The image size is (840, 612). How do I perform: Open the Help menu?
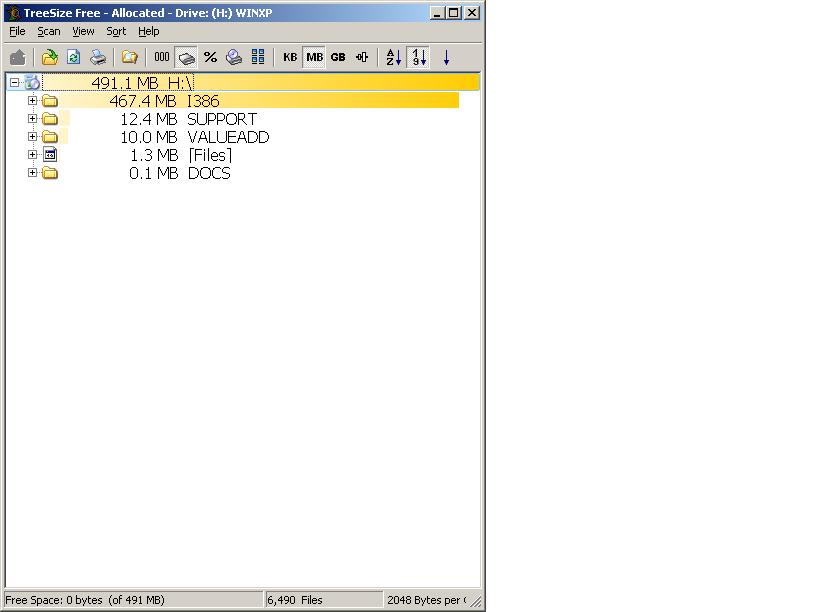coord(149,32)
